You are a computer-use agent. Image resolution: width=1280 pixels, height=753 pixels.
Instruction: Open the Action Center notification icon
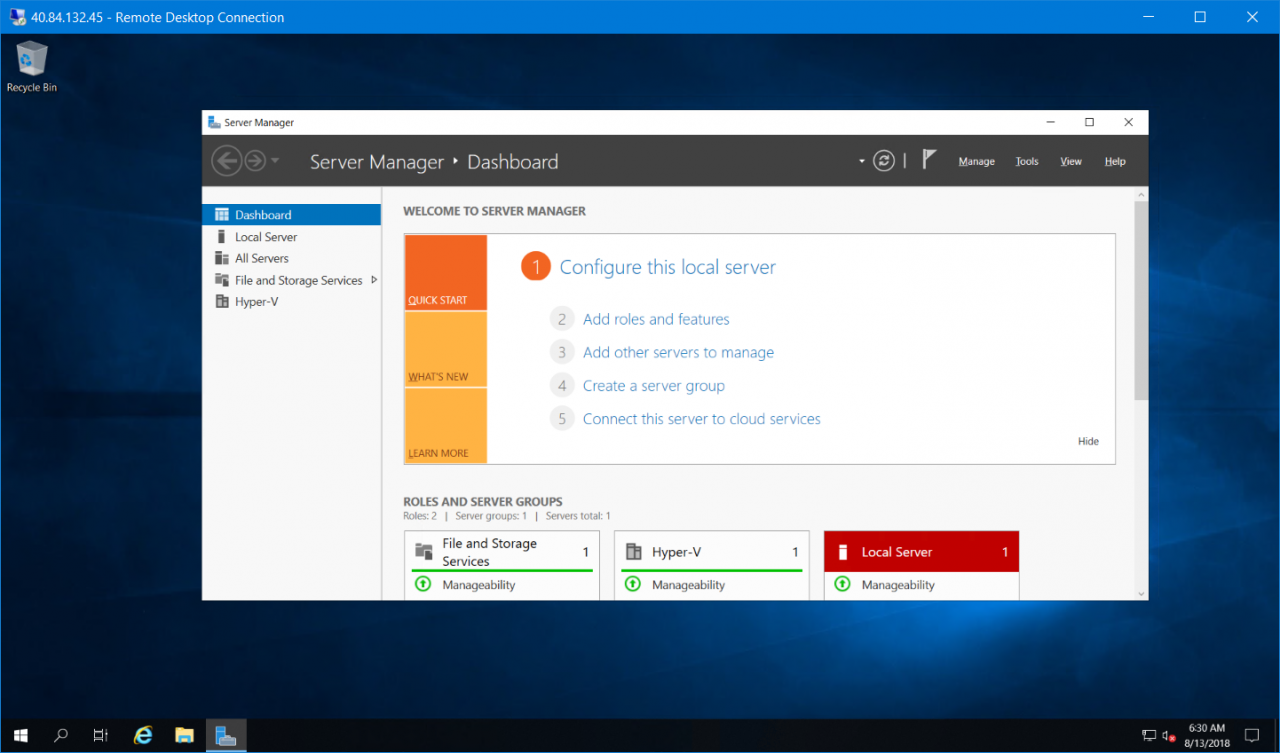1252,735
